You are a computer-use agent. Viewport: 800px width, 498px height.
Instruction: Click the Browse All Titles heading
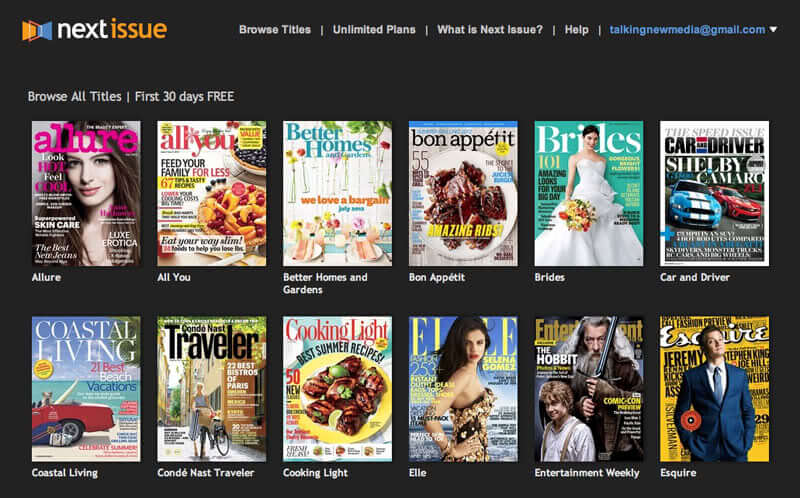pyautogui.click(x=74, y=96)
